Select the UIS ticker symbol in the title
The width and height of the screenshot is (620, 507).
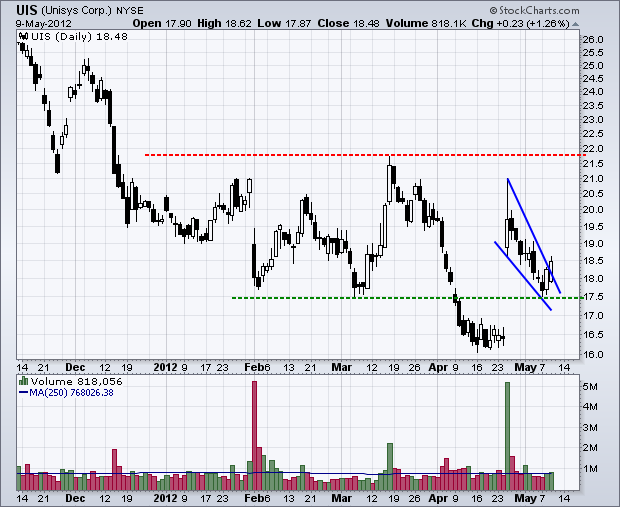[27, 10]
